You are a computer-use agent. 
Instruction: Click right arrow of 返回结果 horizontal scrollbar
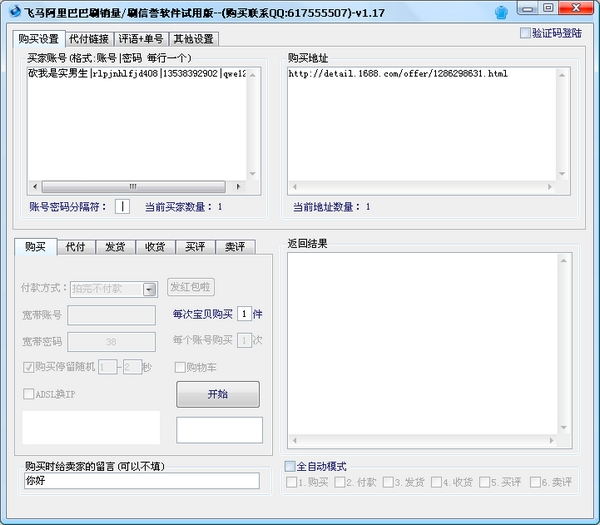[x=551, y=440]
